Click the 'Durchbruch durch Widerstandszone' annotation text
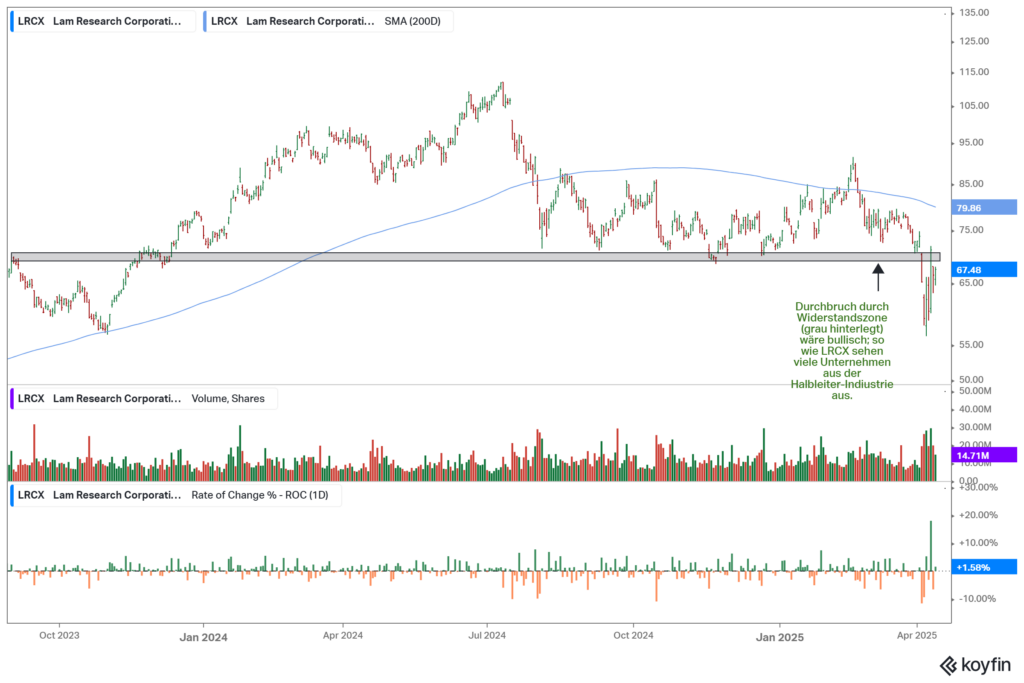 842,351
